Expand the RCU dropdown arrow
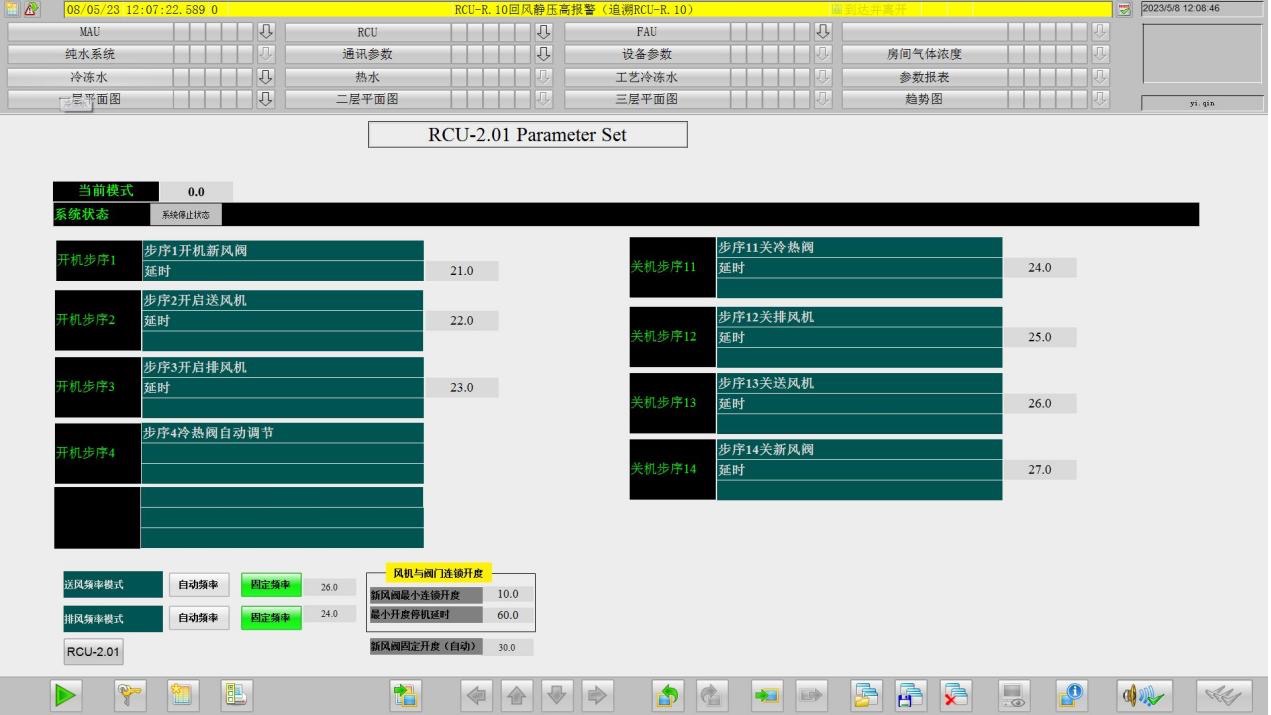Screen dimensions: 1271x715 pyautogui.click(x=544, y=32)
